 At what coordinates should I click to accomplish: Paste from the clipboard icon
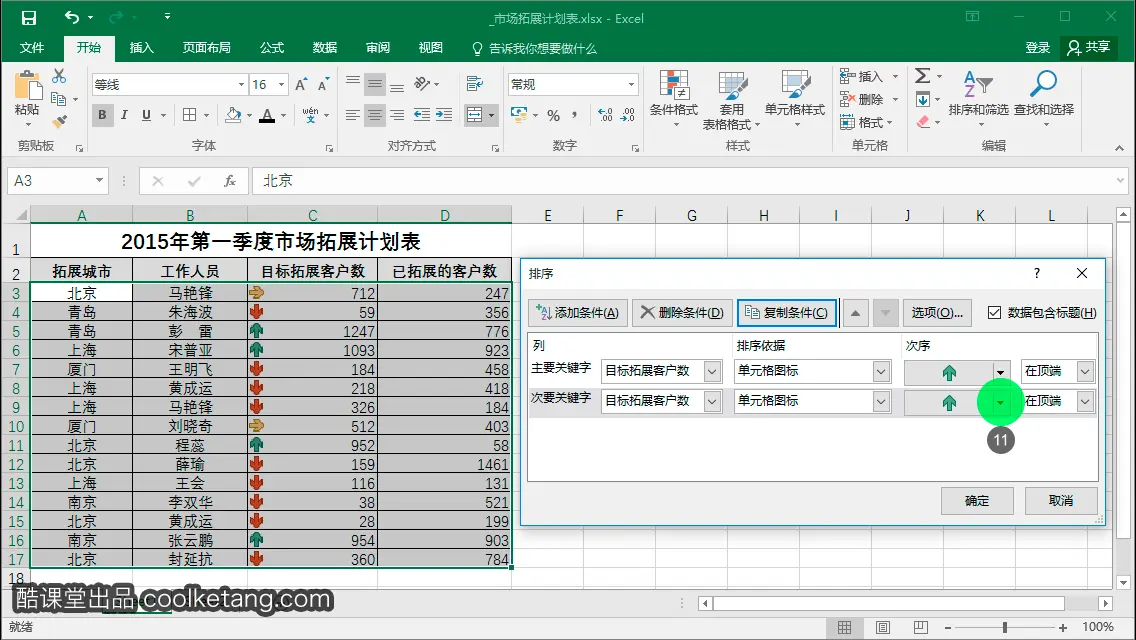(x=28, y=87)
